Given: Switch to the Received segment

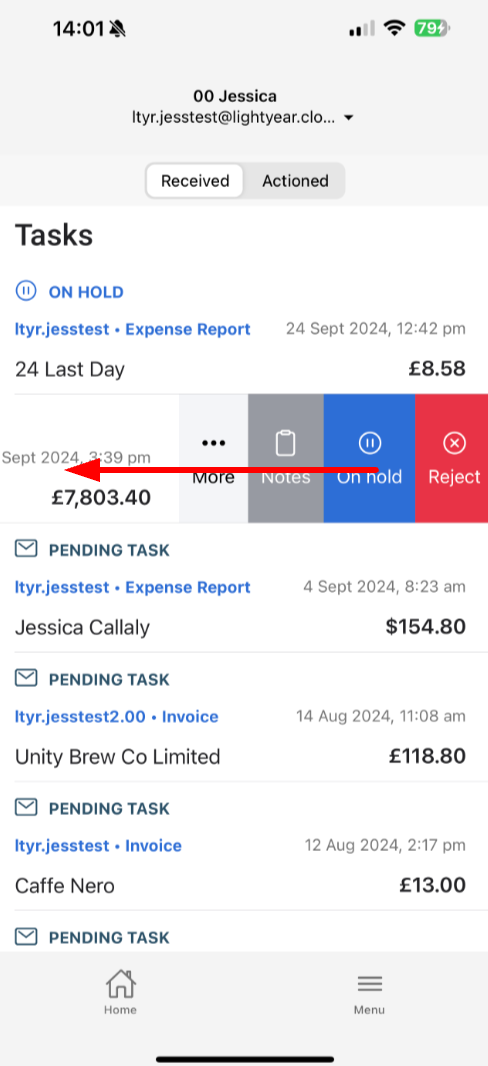Looking at the screenshot, I should pos(195,181).
